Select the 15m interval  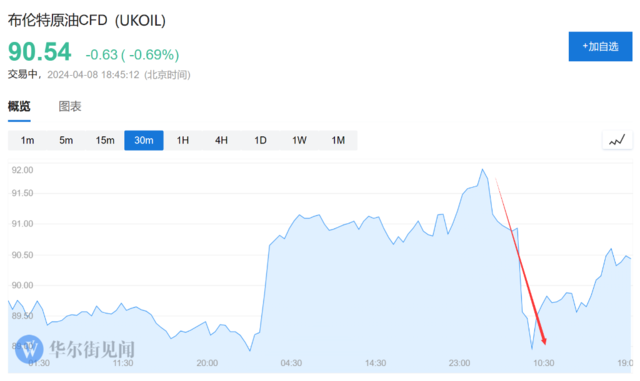tap(105, 140)
